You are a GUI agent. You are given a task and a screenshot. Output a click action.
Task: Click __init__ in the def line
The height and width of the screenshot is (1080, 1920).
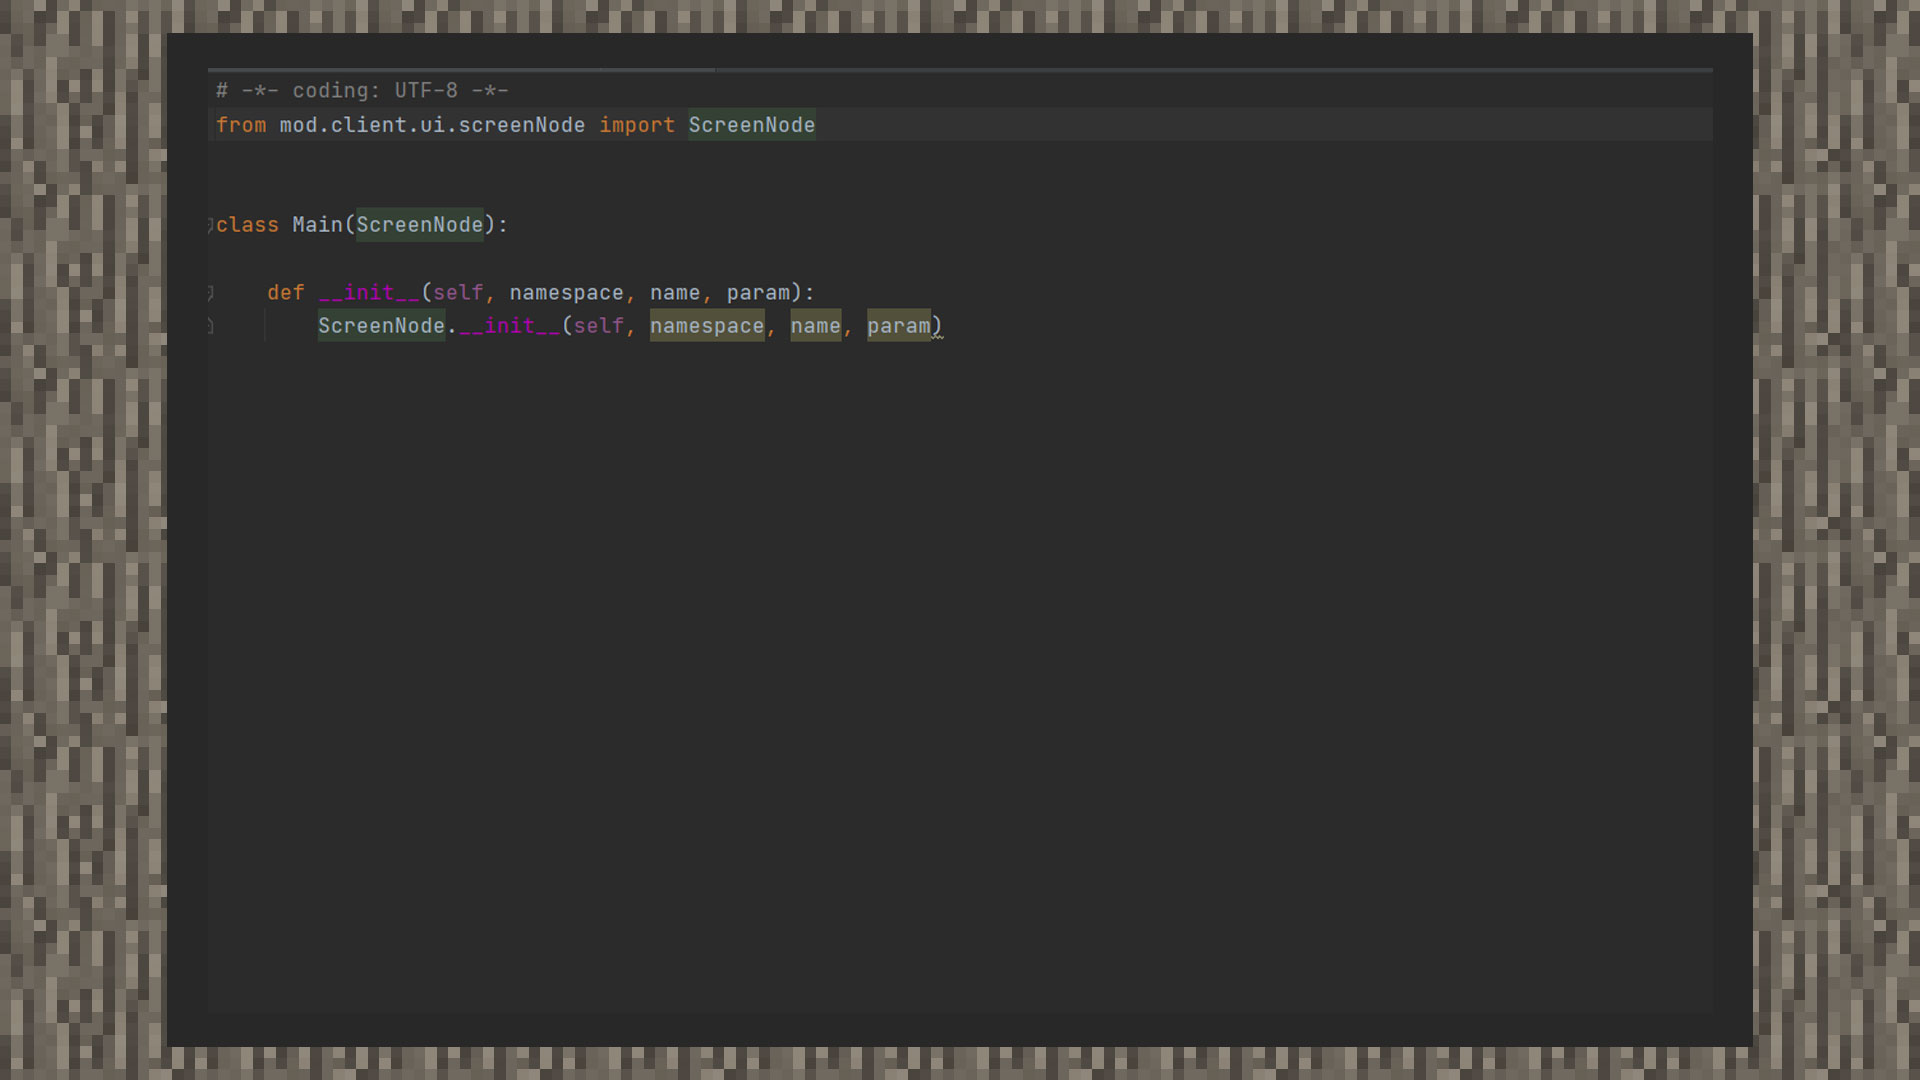pos(369,293)
